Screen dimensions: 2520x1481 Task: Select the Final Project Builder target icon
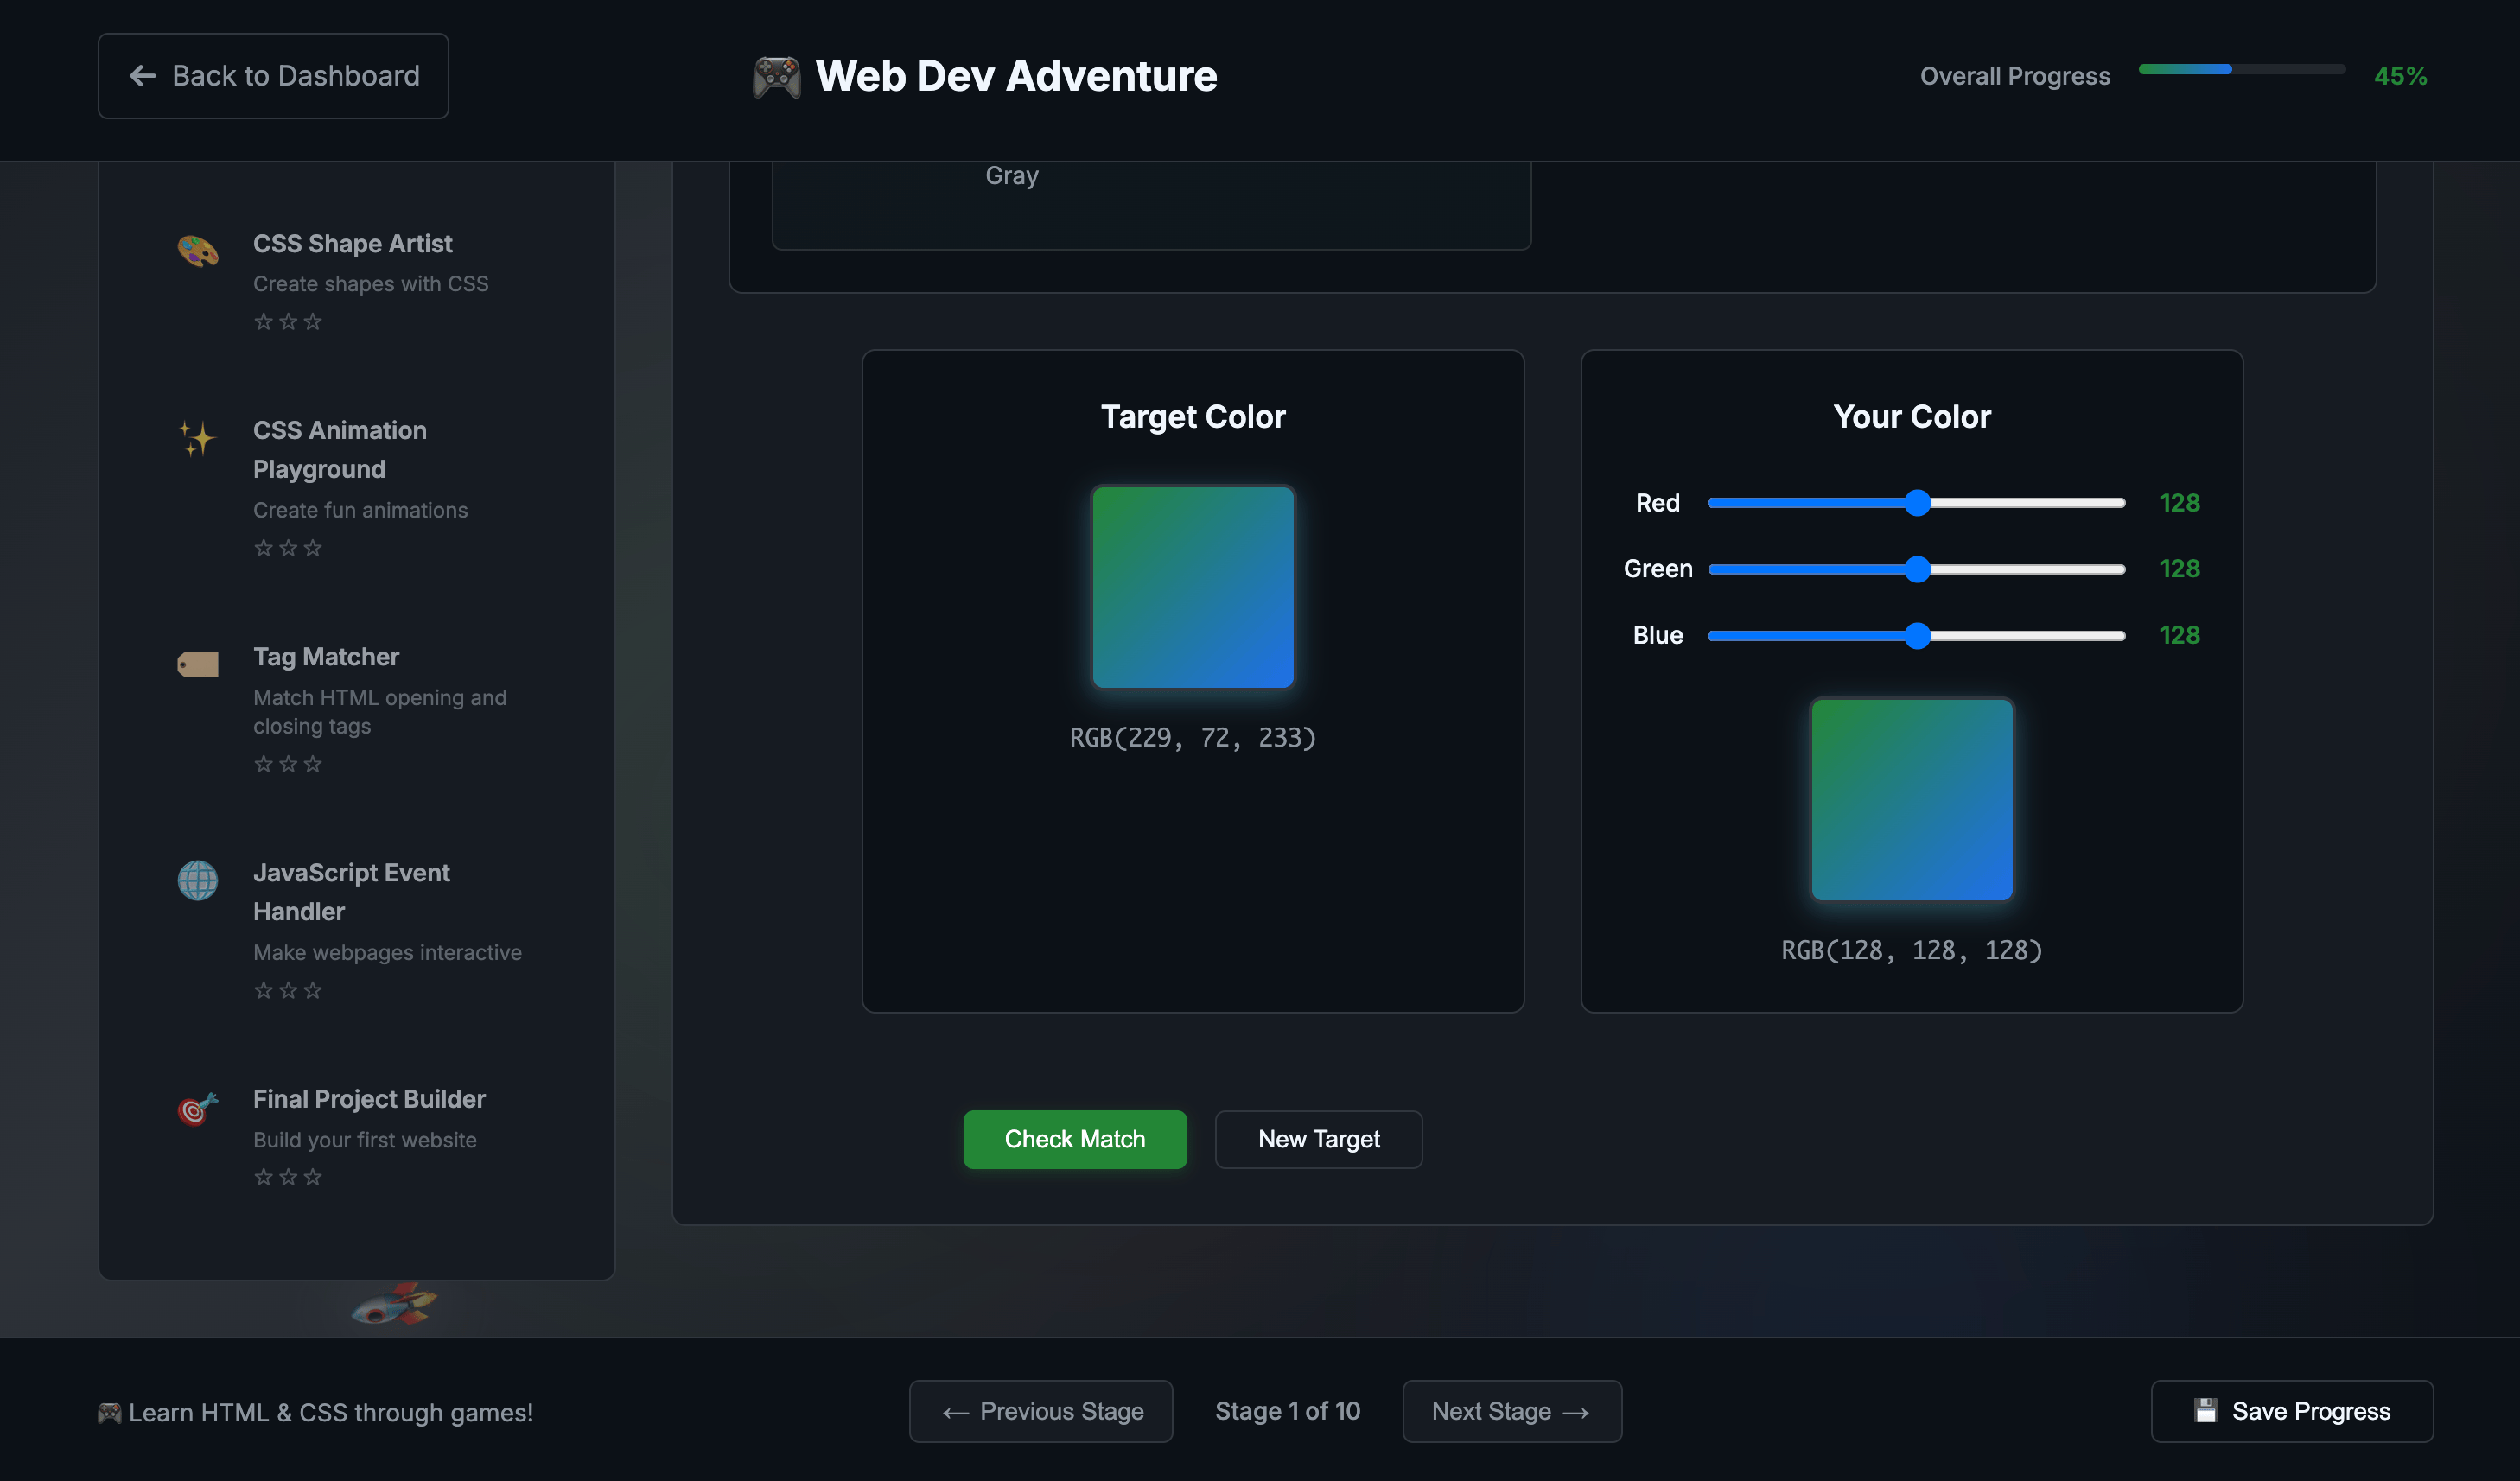[197, 1108]
